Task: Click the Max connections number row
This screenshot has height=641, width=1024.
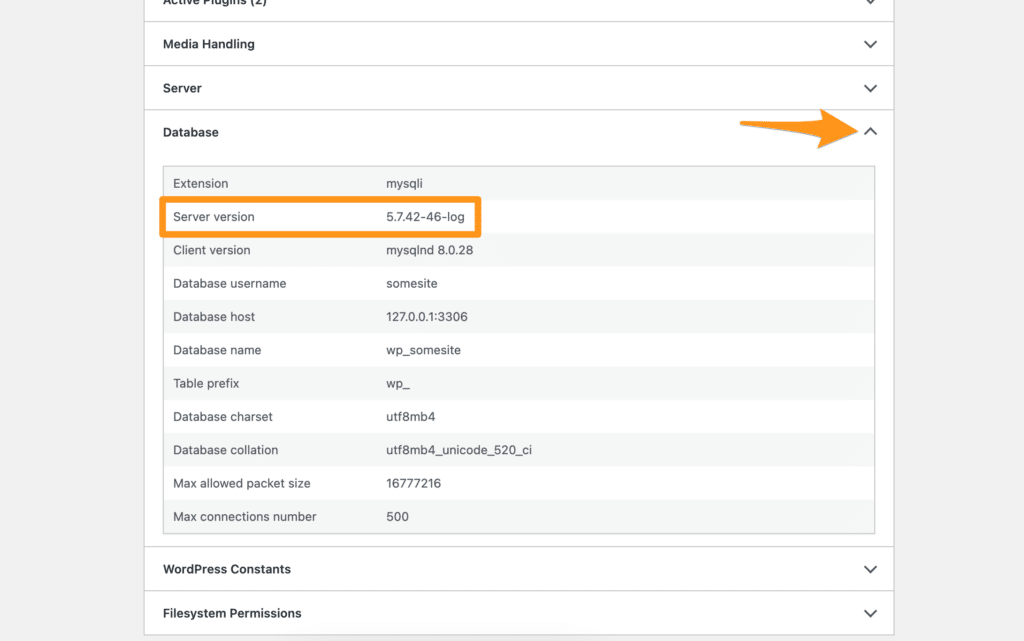Action: pyautogui.click(x=399, y=516)
